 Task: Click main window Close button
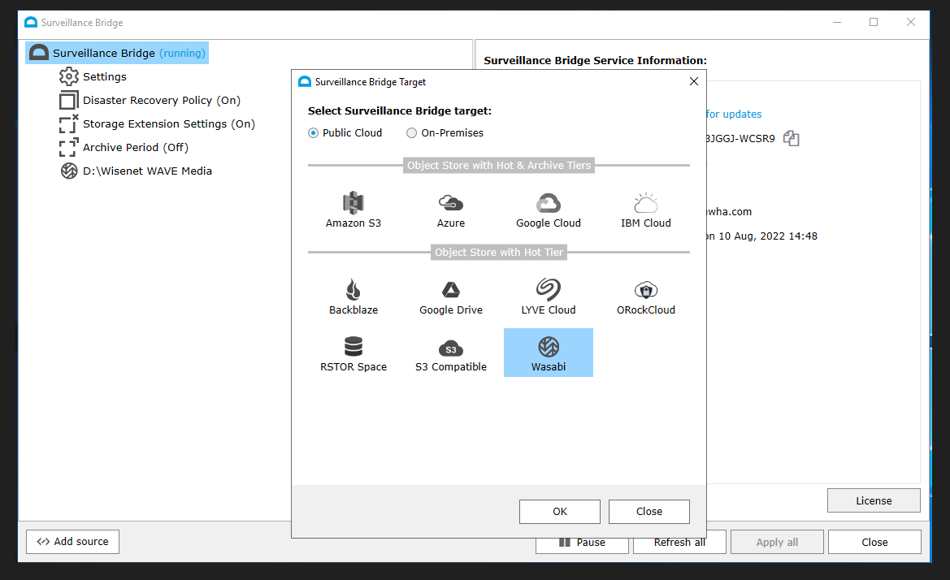(x=874, y=542)
